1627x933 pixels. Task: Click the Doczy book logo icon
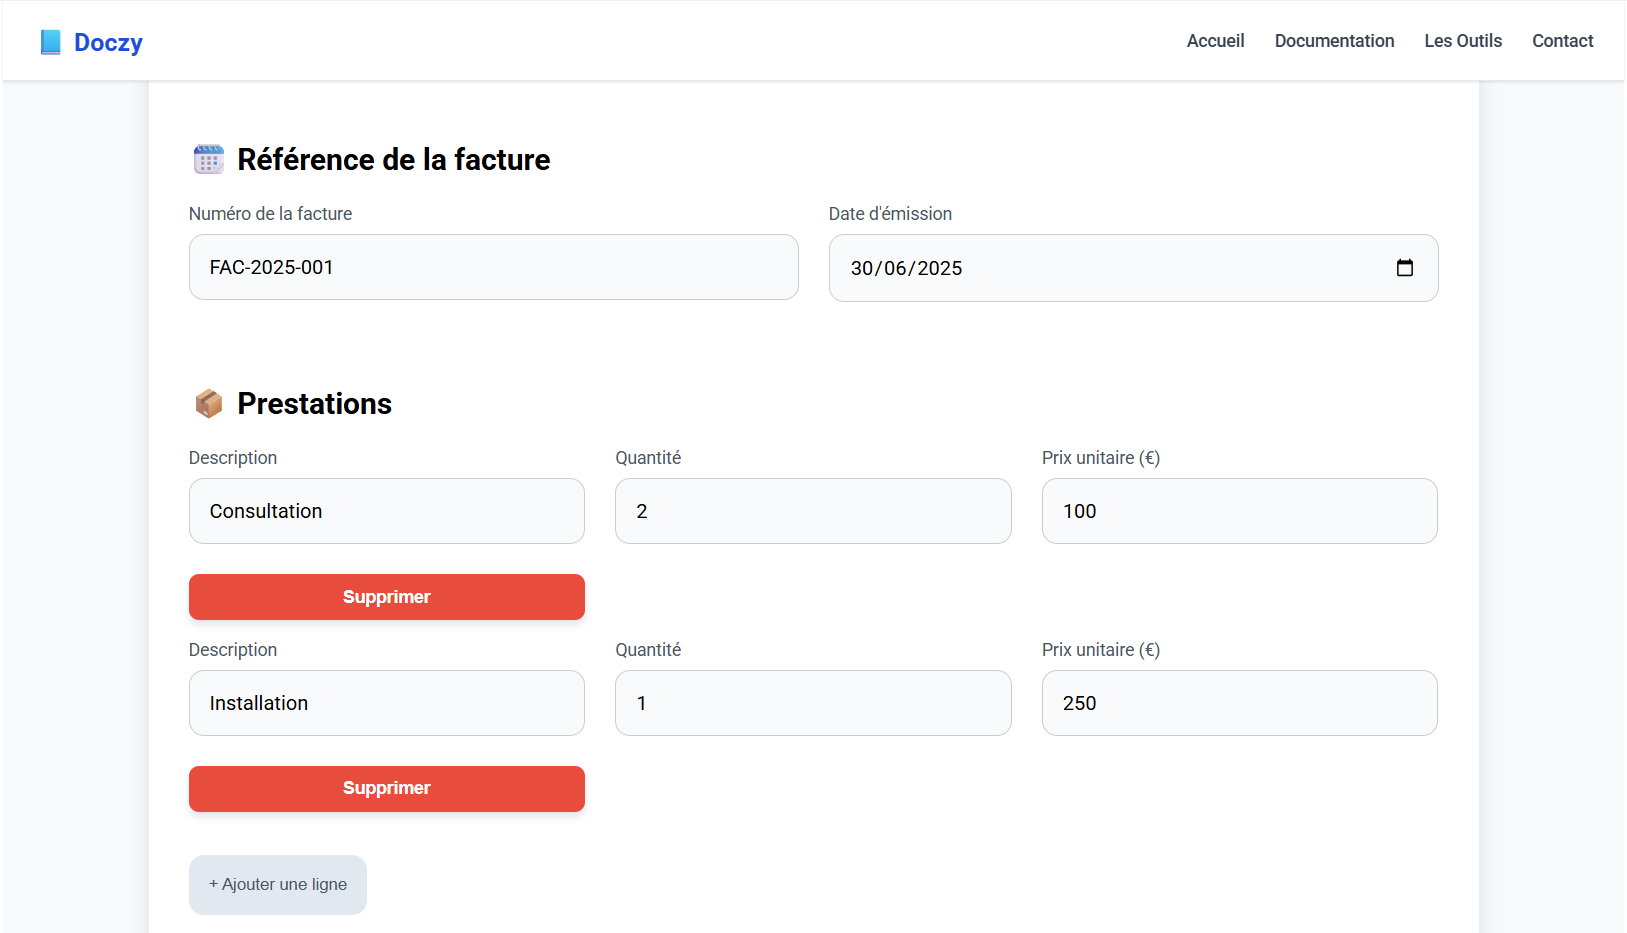(50, 42)
